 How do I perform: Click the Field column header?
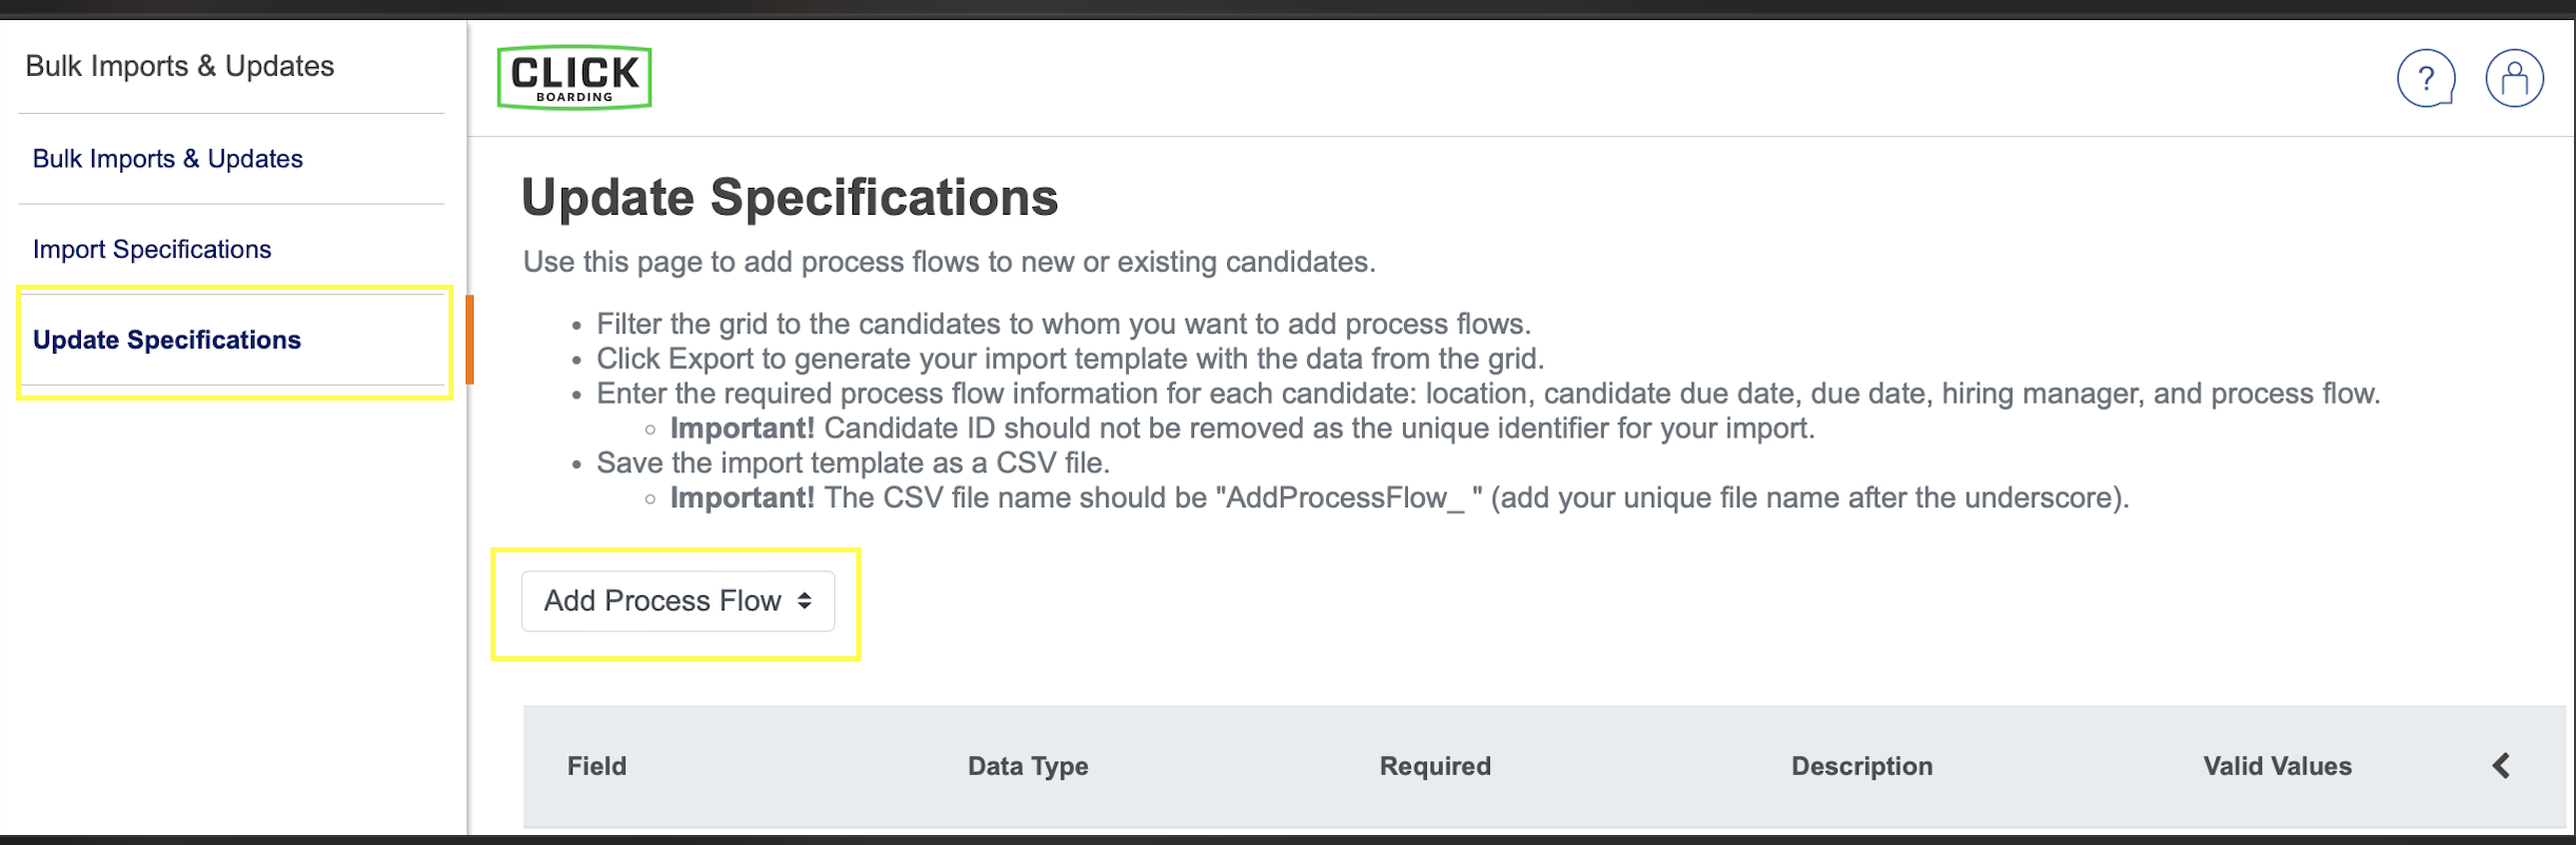tap(596, 766)
